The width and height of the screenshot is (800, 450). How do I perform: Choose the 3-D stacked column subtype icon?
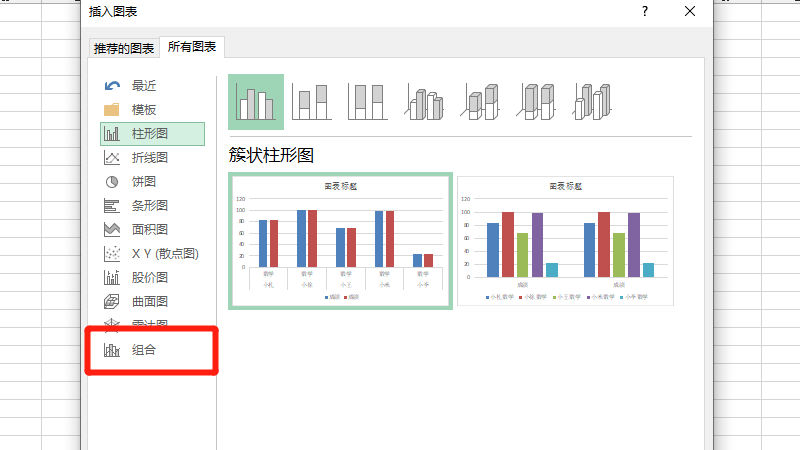coord(481,102)
